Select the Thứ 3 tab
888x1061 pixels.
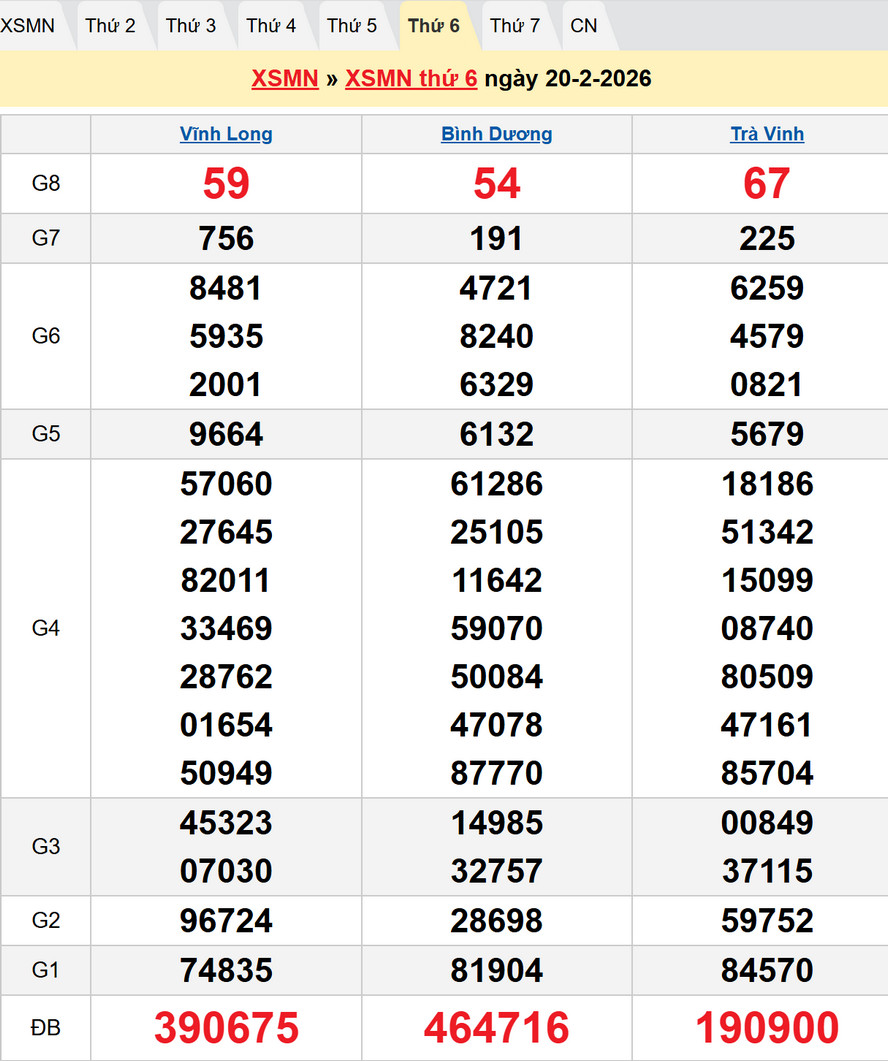point(191,25)
